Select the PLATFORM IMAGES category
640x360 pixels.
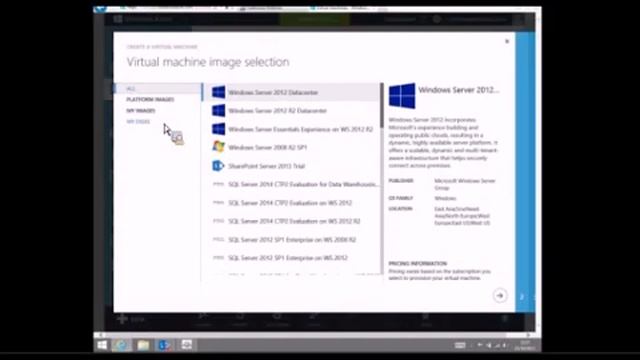tap(150, 100)
